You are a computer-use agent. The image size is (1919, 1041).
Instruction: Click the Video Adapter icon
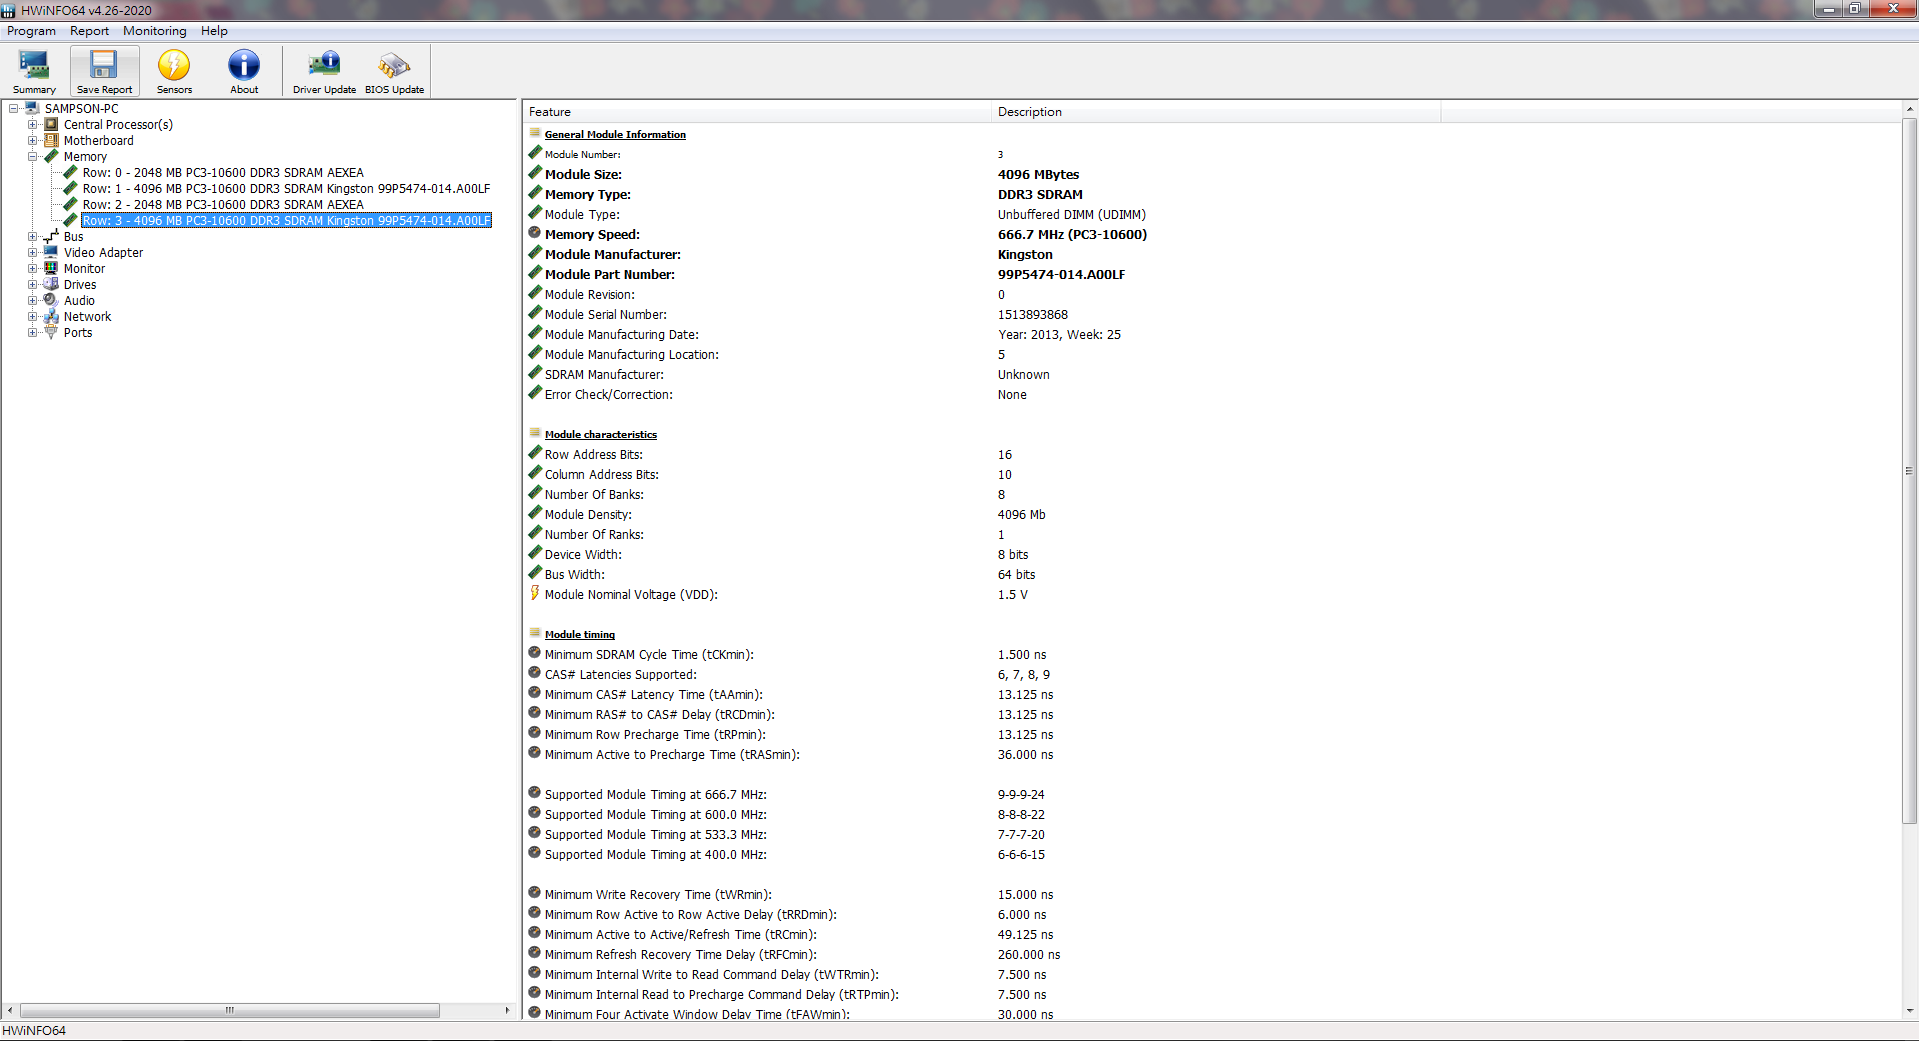(x=51, y=253)
